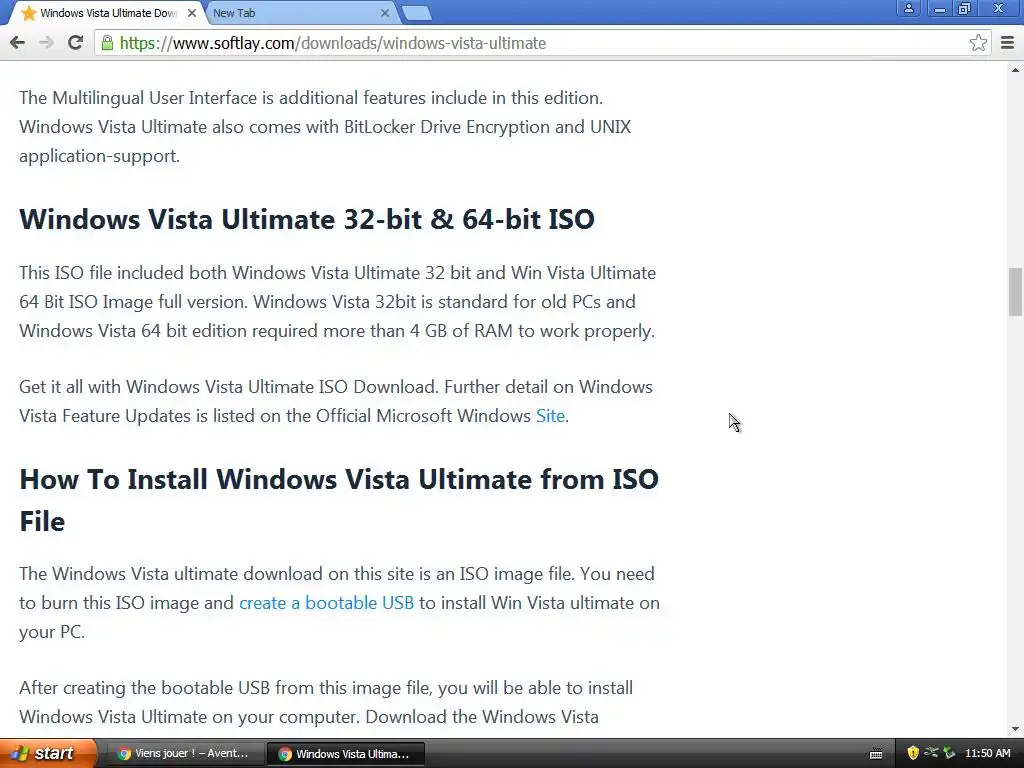Click the page's vertical scrollbar thumb
Screen dimensions: 1024x768
[1015, 291]
